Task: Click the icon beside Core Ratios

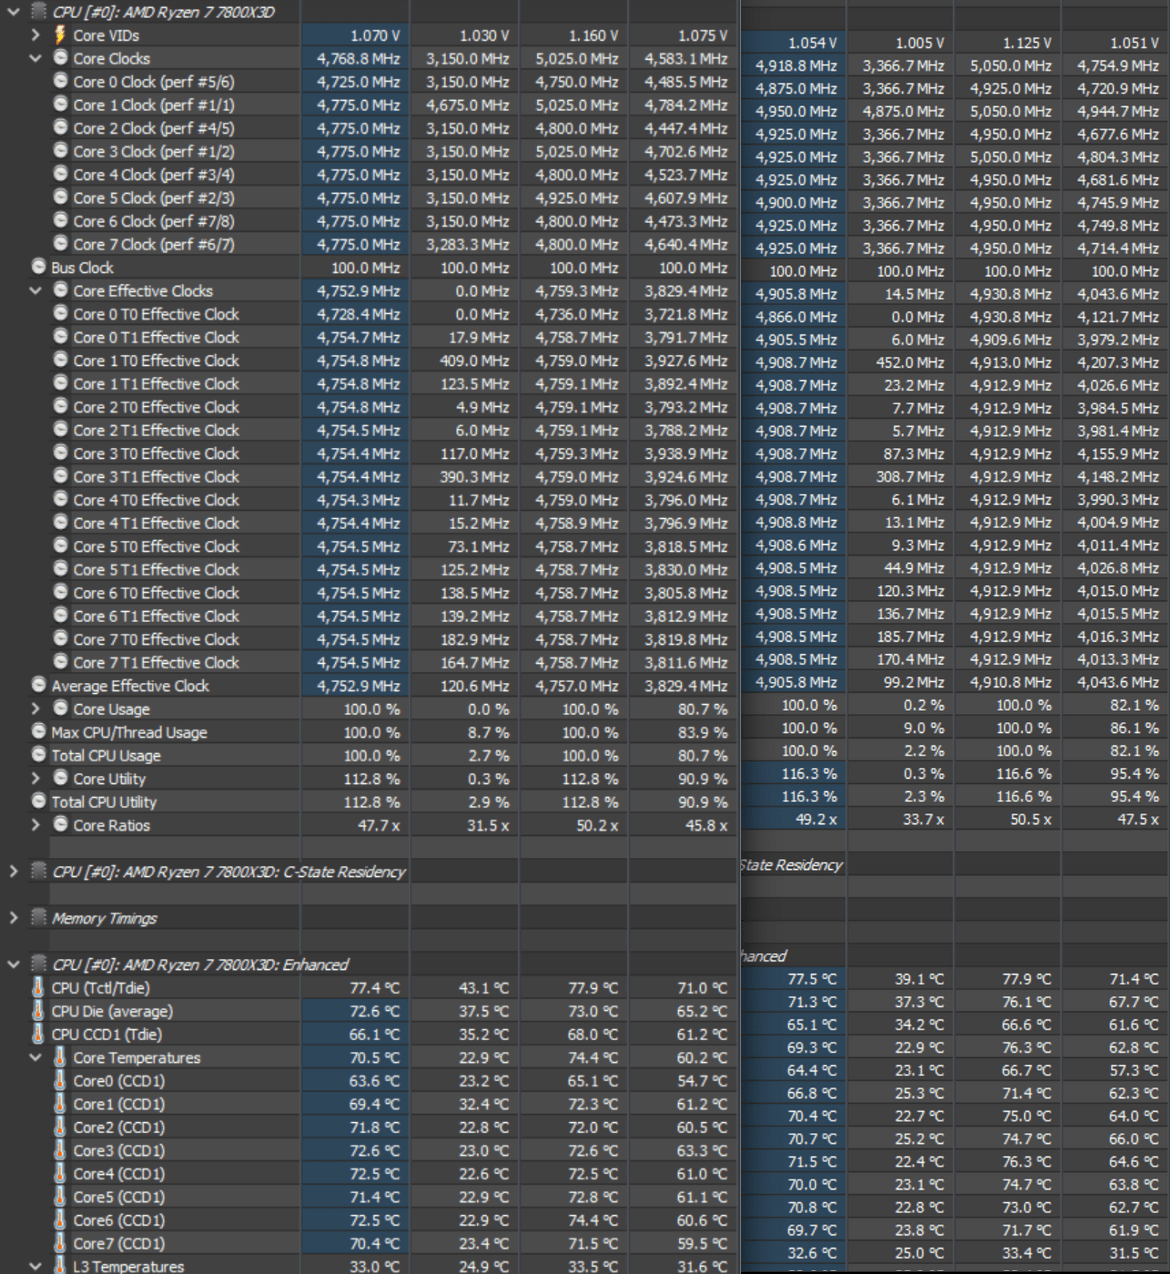Action: click(60, 825)
